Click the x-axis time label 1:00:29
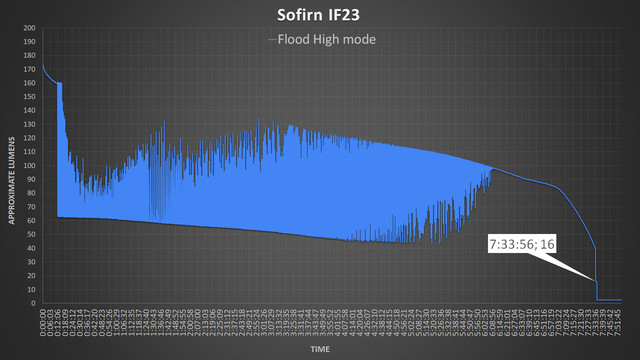The width and height of the screenshot is (640, 360). point(117,322)
